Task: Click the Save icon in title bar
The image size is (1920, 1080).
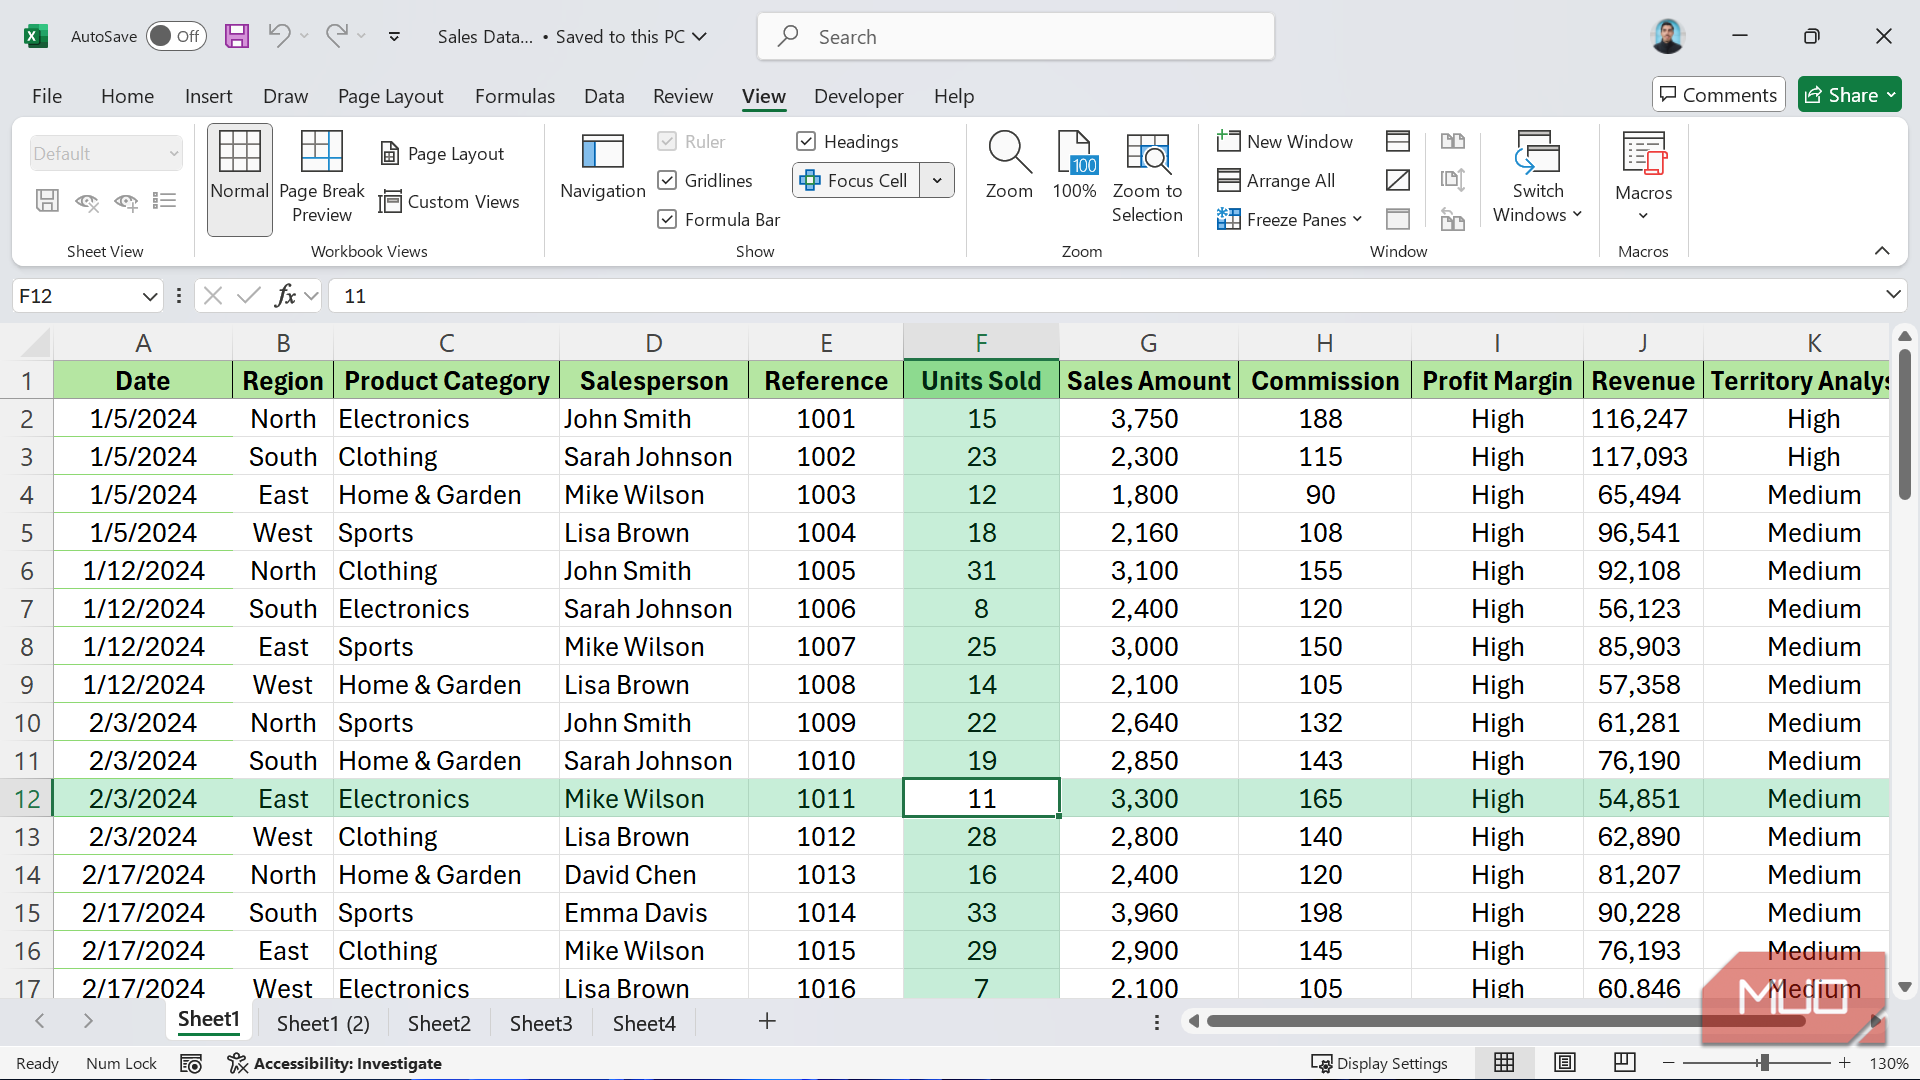Action: point(237,37)
